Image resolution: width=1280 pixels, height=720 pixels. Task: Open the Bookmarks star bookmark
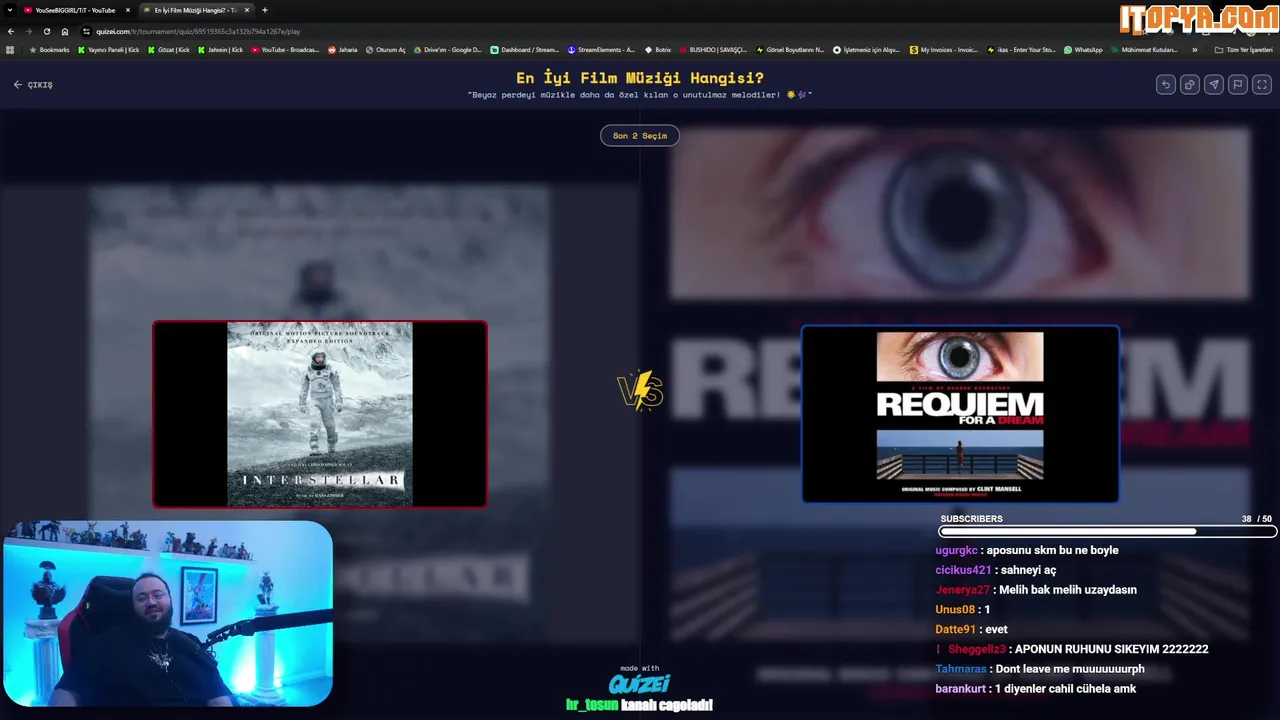click(49, 49)
